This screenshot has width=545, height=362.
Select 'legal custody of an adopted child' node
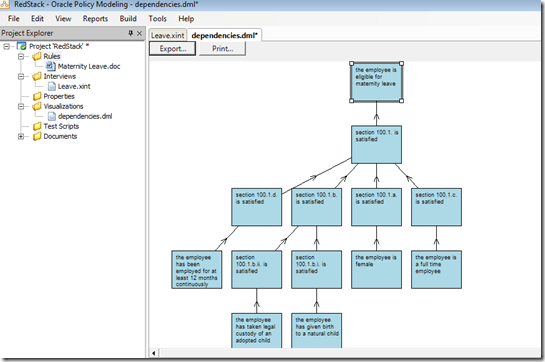point(257,330)
